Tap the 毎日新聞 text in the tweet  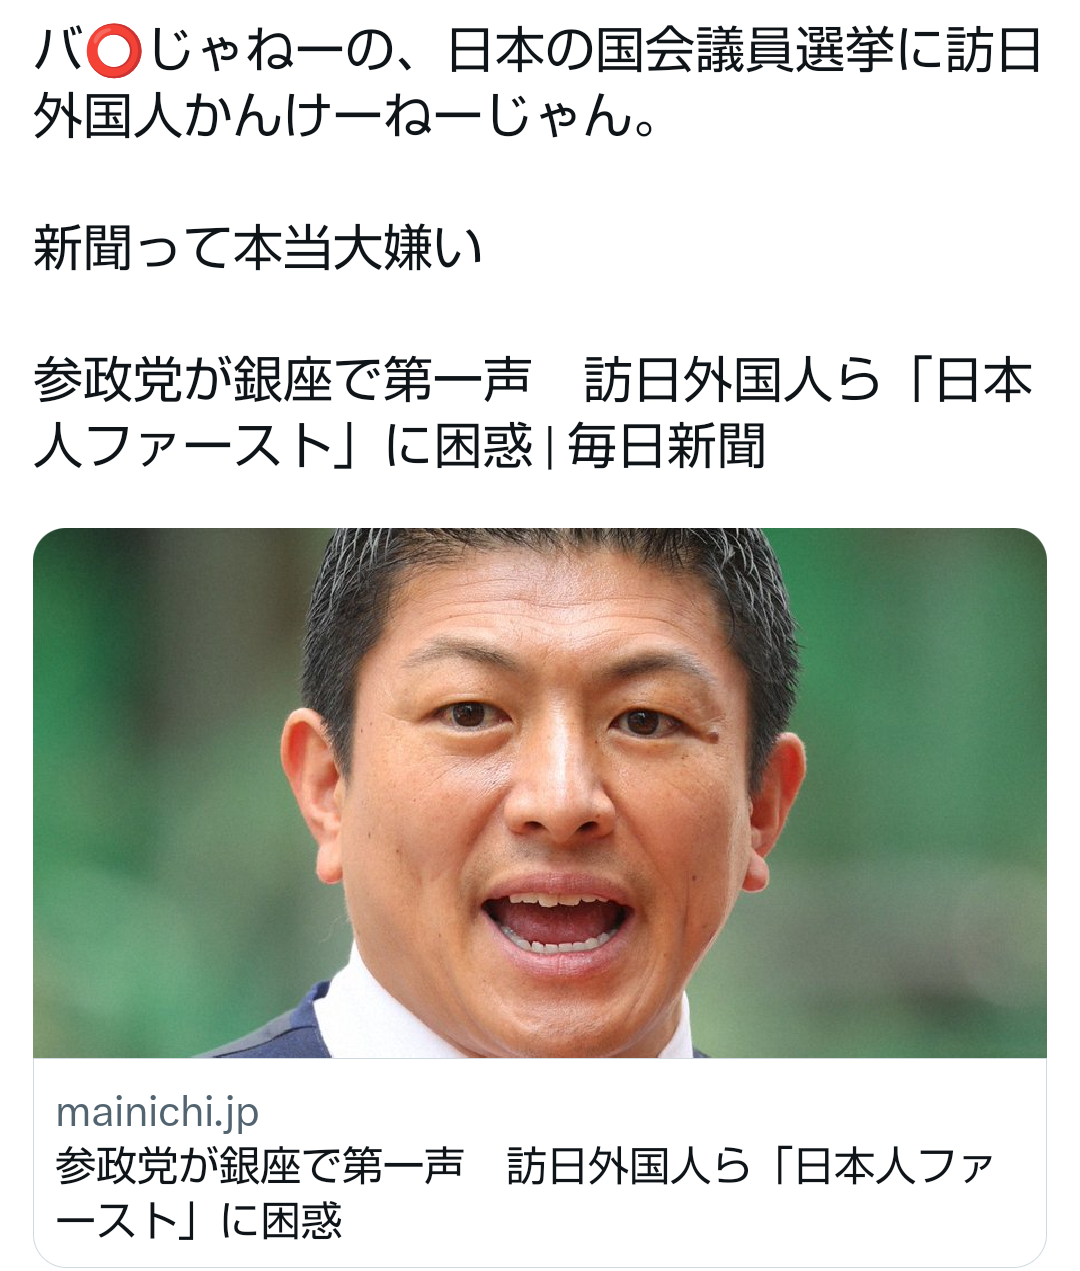click(x=667, y=446)
